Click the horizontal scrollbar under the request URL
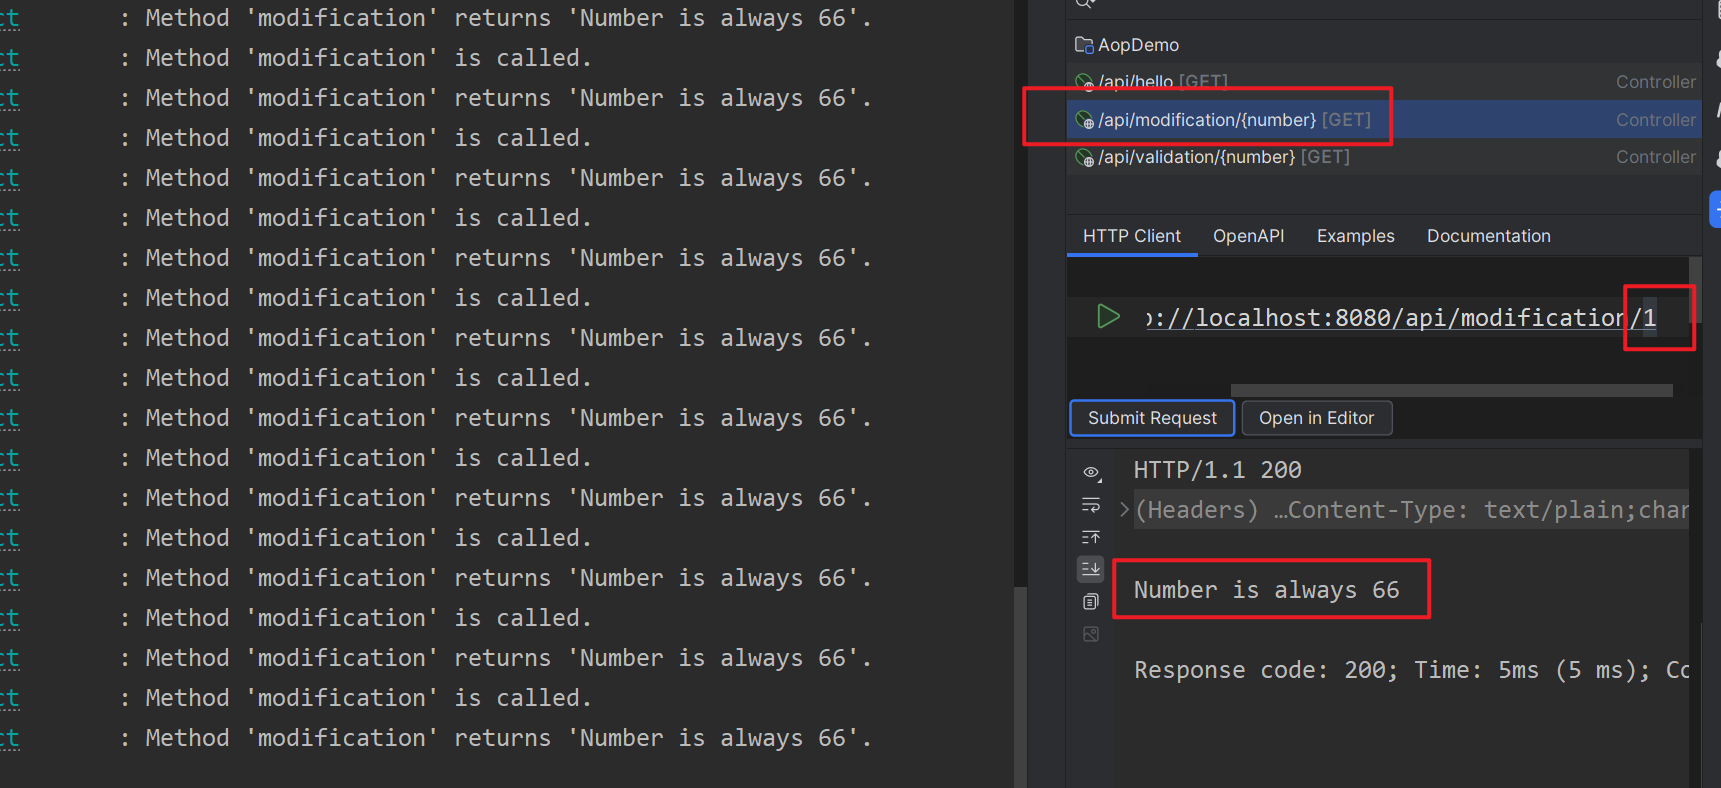 pos(1450,391)
